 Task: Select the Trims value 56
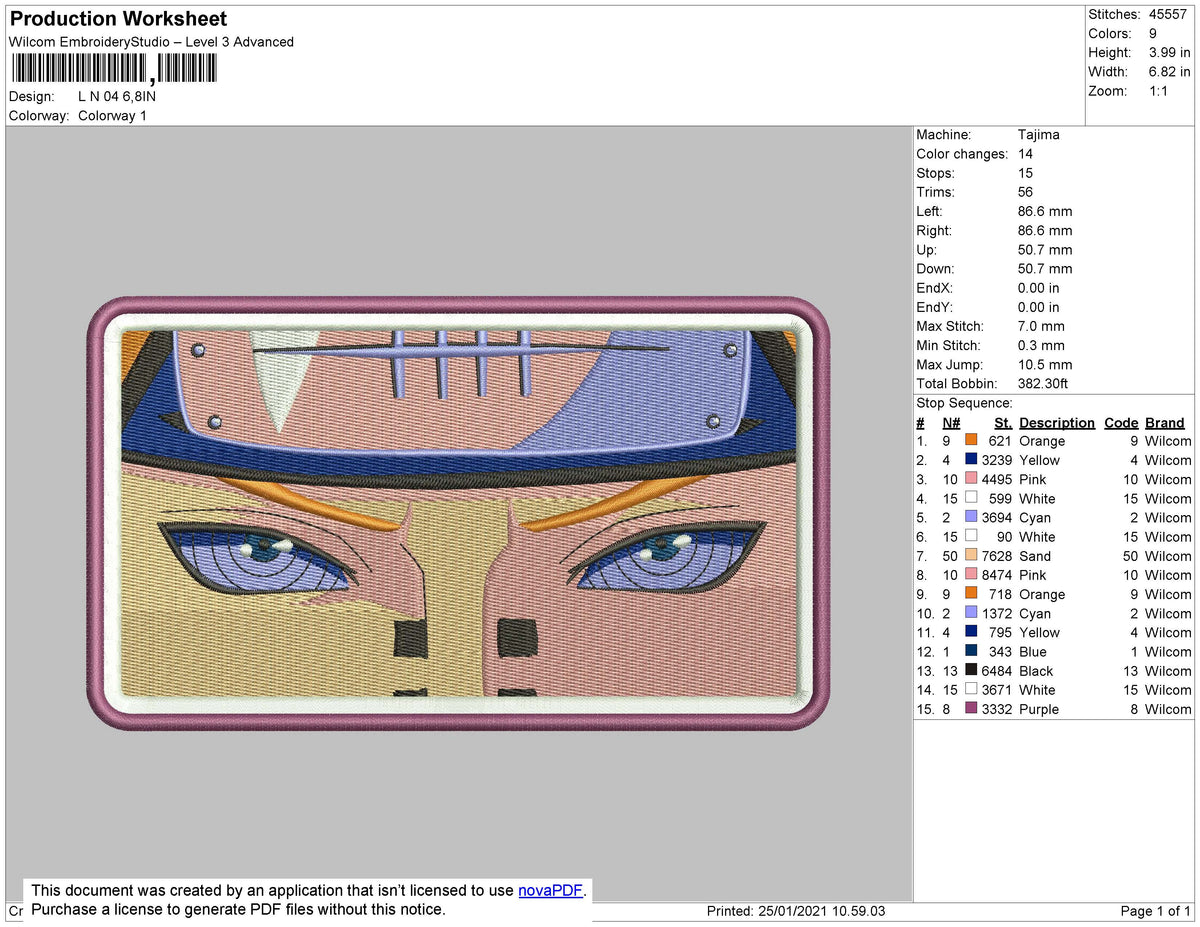pos(1026,192)
